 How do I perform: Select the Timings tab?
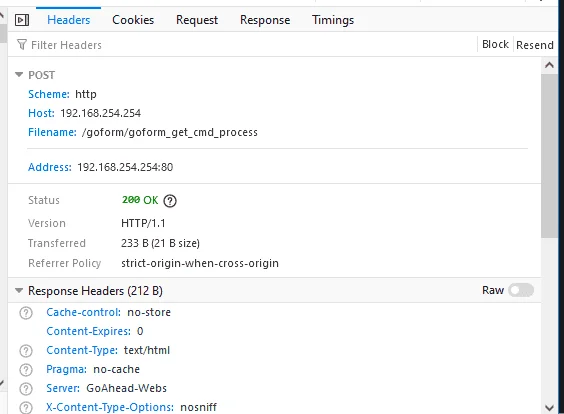point(333,20)
